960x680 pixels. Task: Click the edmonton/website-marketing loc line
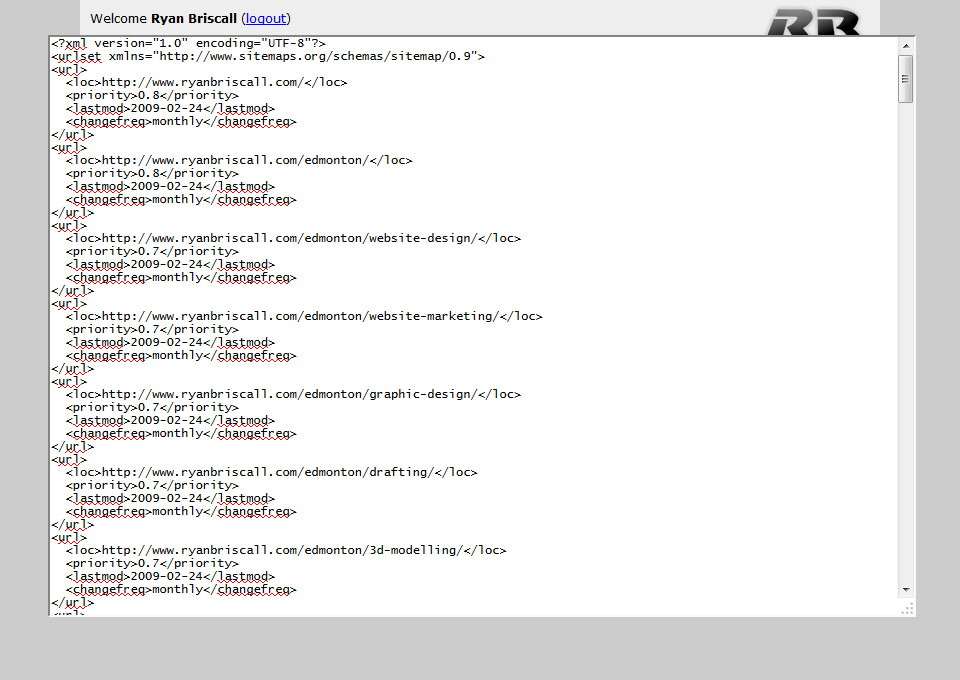[x=304, y=317]
